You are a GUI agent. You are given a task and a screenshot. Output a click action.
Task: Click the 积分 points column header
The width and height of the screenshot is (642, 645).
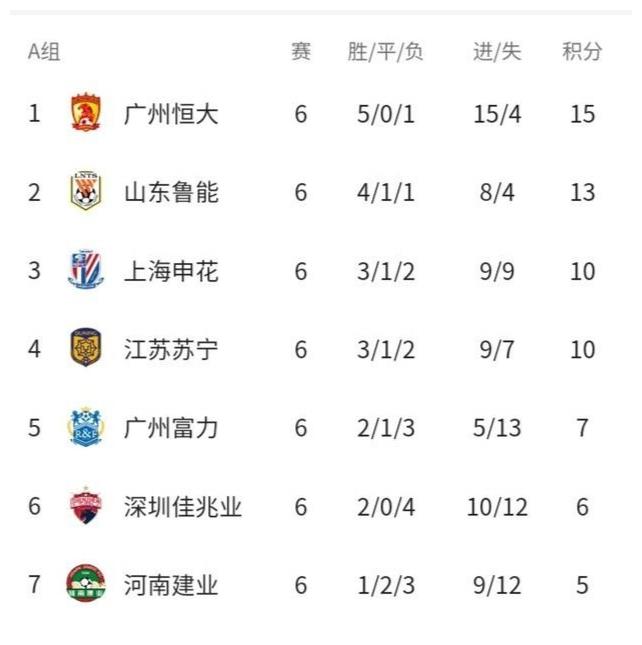pyautogui.click(x=582, y=52)
